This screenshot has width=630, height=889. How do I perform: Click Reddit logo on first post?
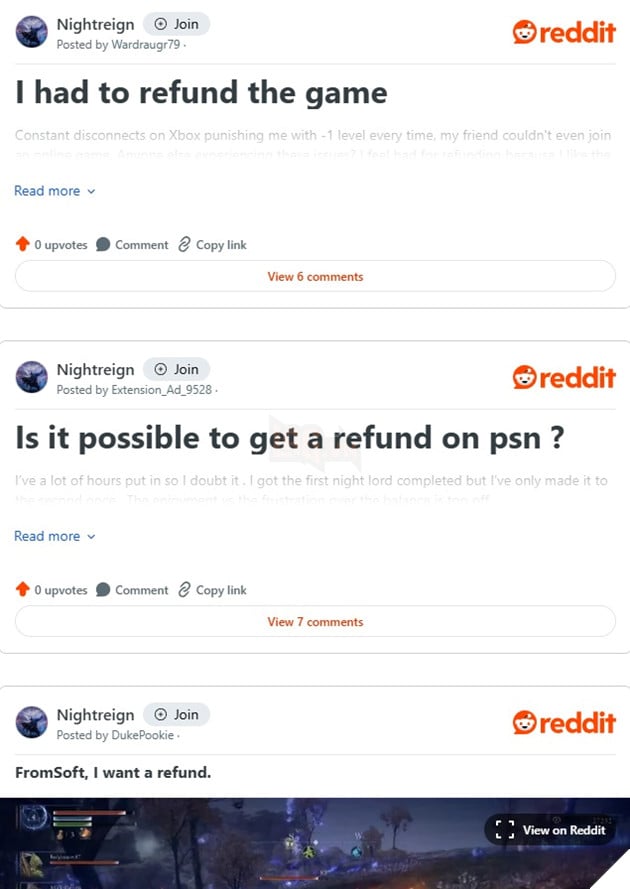tap(564, 32)
